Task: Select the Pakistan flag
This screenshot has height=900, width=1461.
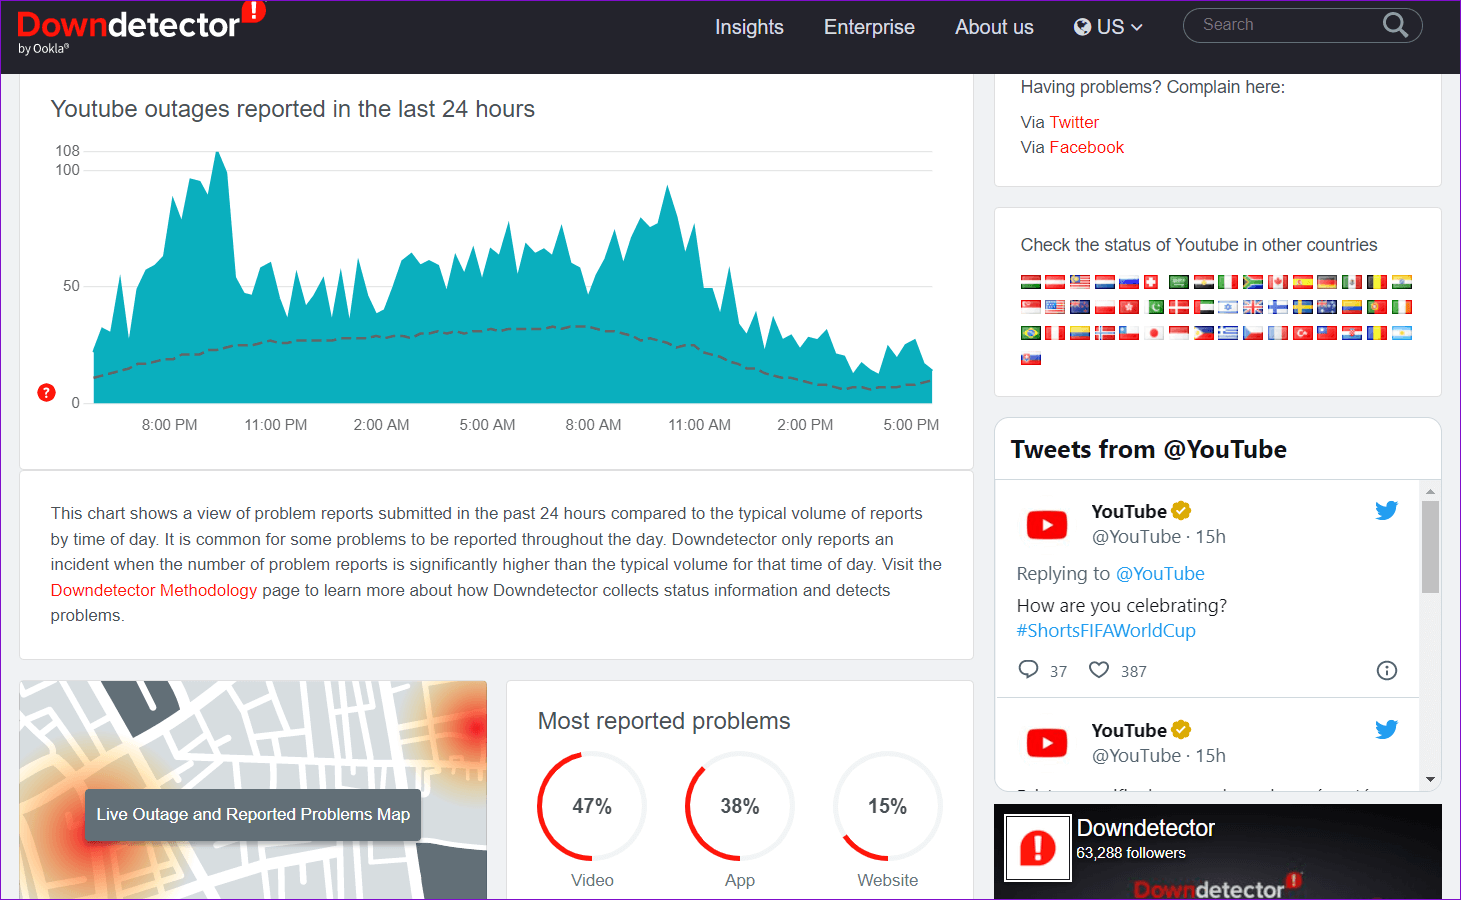Action: tap(1154, 307)
